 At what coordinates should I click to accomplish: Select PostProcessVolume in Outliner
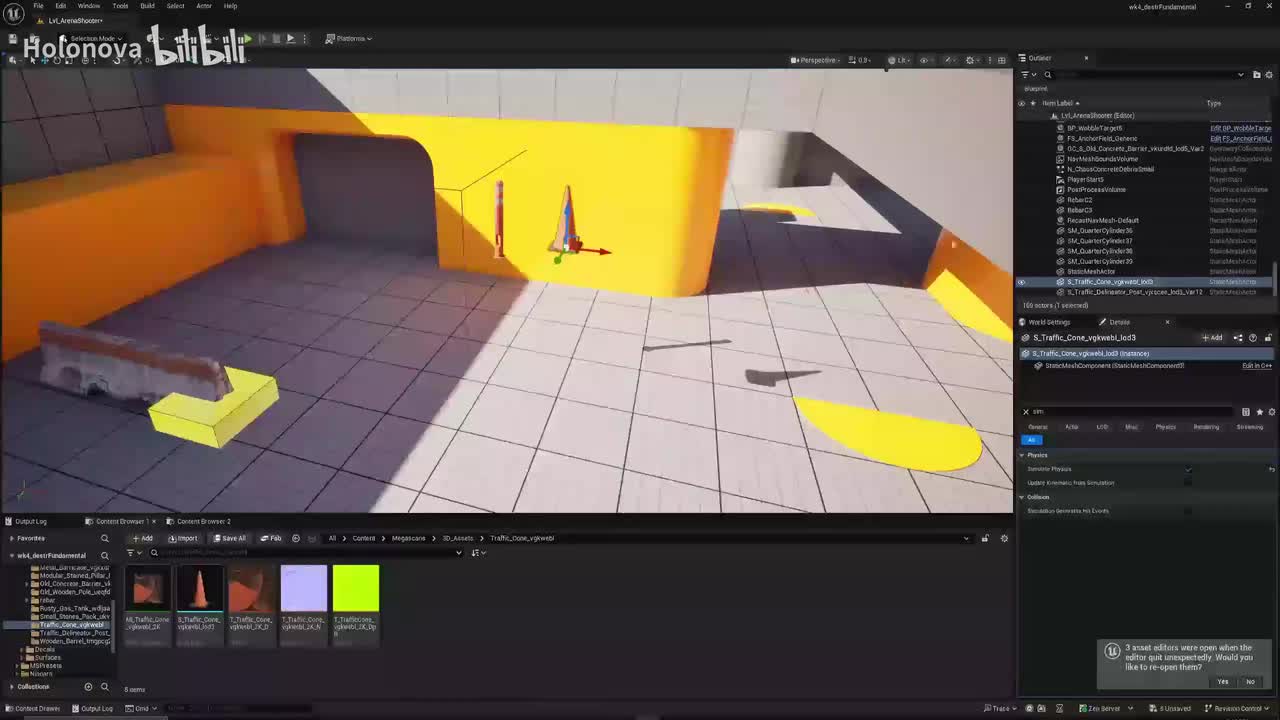(1096, 189)
